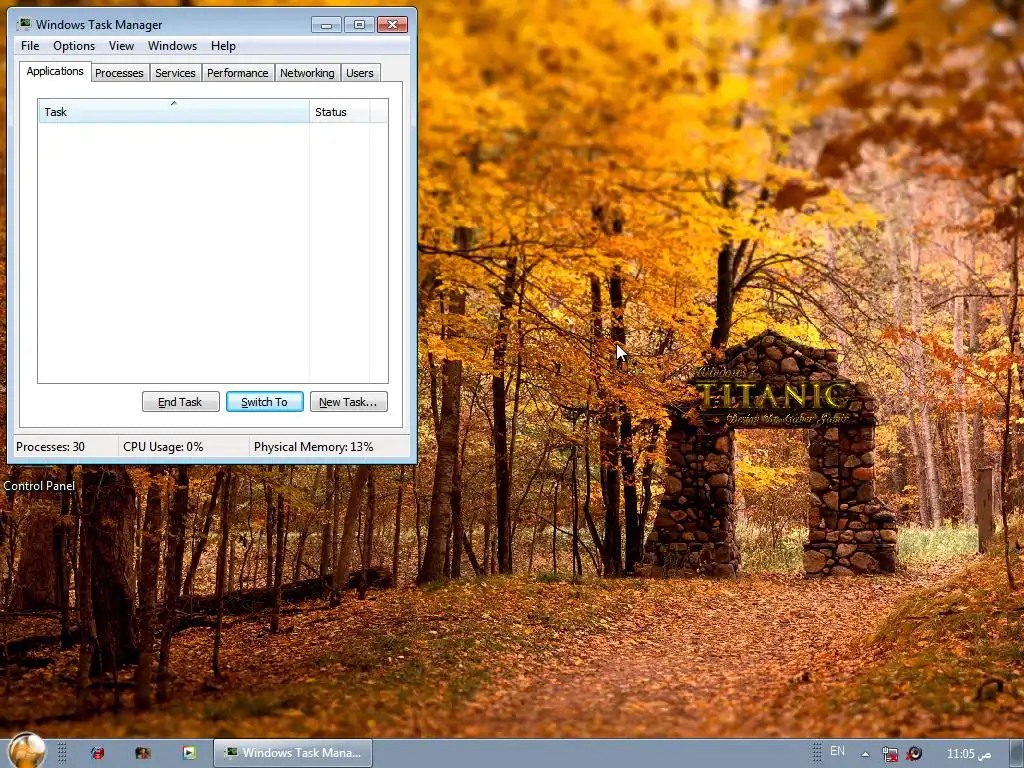Click the New Task... button
Image resolution: width=1024 pixels, height=768 pixels.
348,402
